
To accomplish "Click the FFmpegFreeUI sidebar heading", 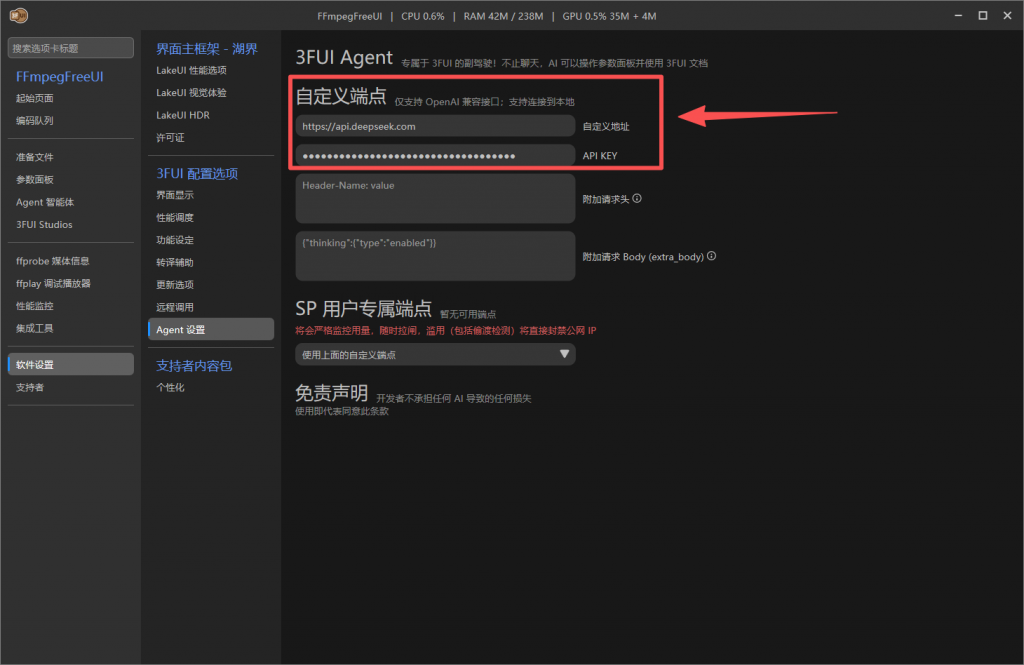I will coord(59,76).
